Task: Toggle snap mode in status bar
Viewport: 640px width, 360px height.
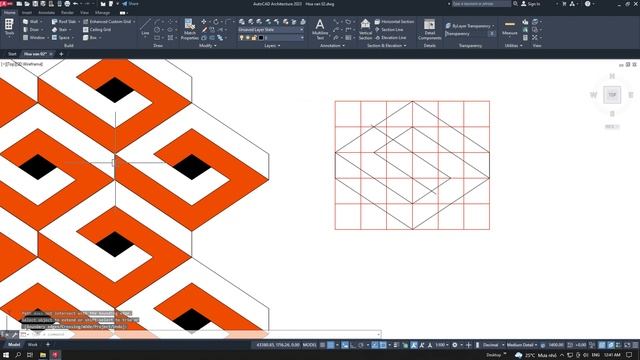Action: pyautogui.click(x=331, y=345)
